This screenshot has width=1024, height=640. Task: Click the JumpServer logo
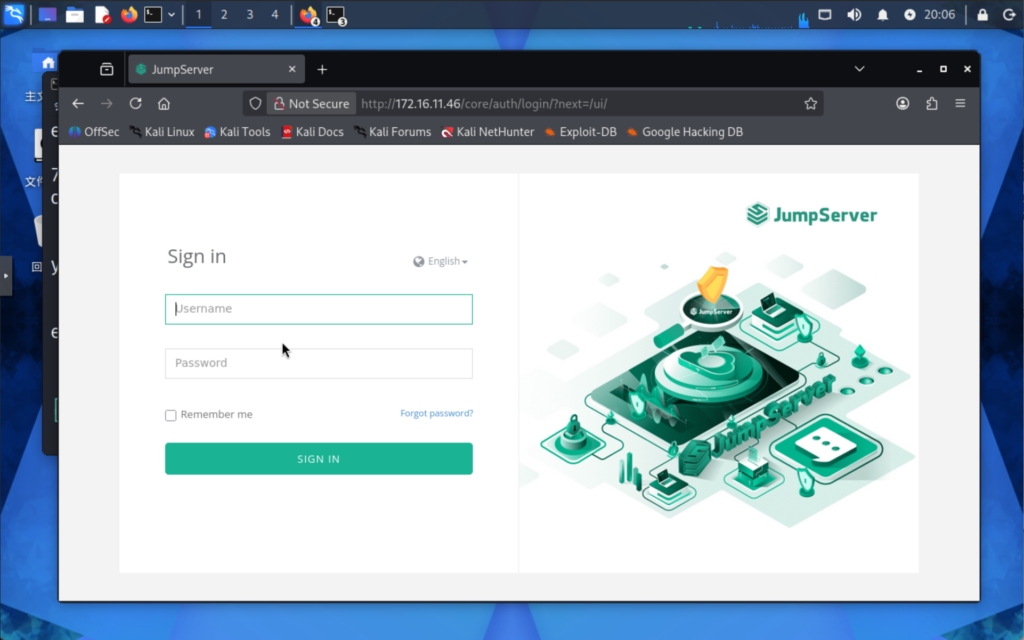811,215
